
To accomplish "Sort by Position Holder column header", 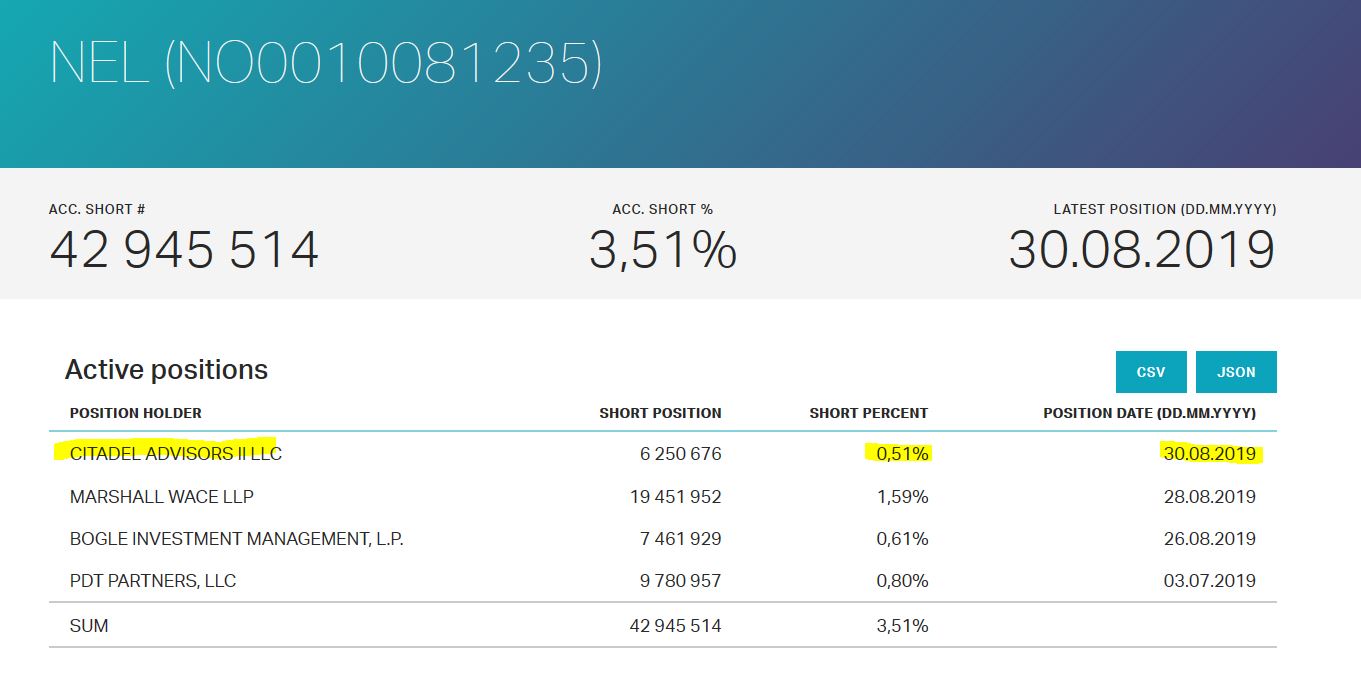I will coord(136,413).
